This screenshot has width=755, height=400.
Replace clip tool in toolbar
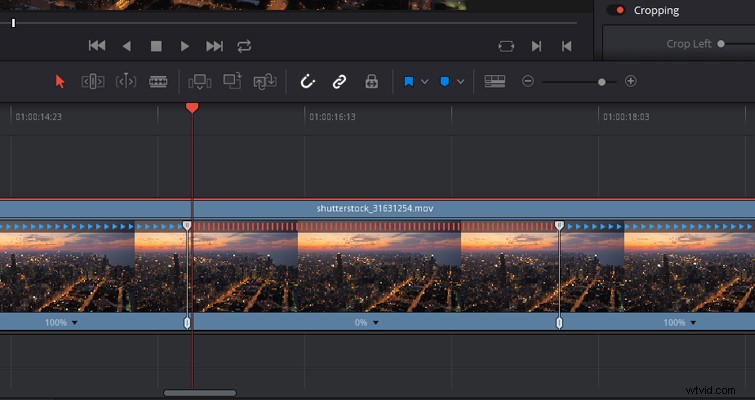pyautogui.click(x=265, y=81)
